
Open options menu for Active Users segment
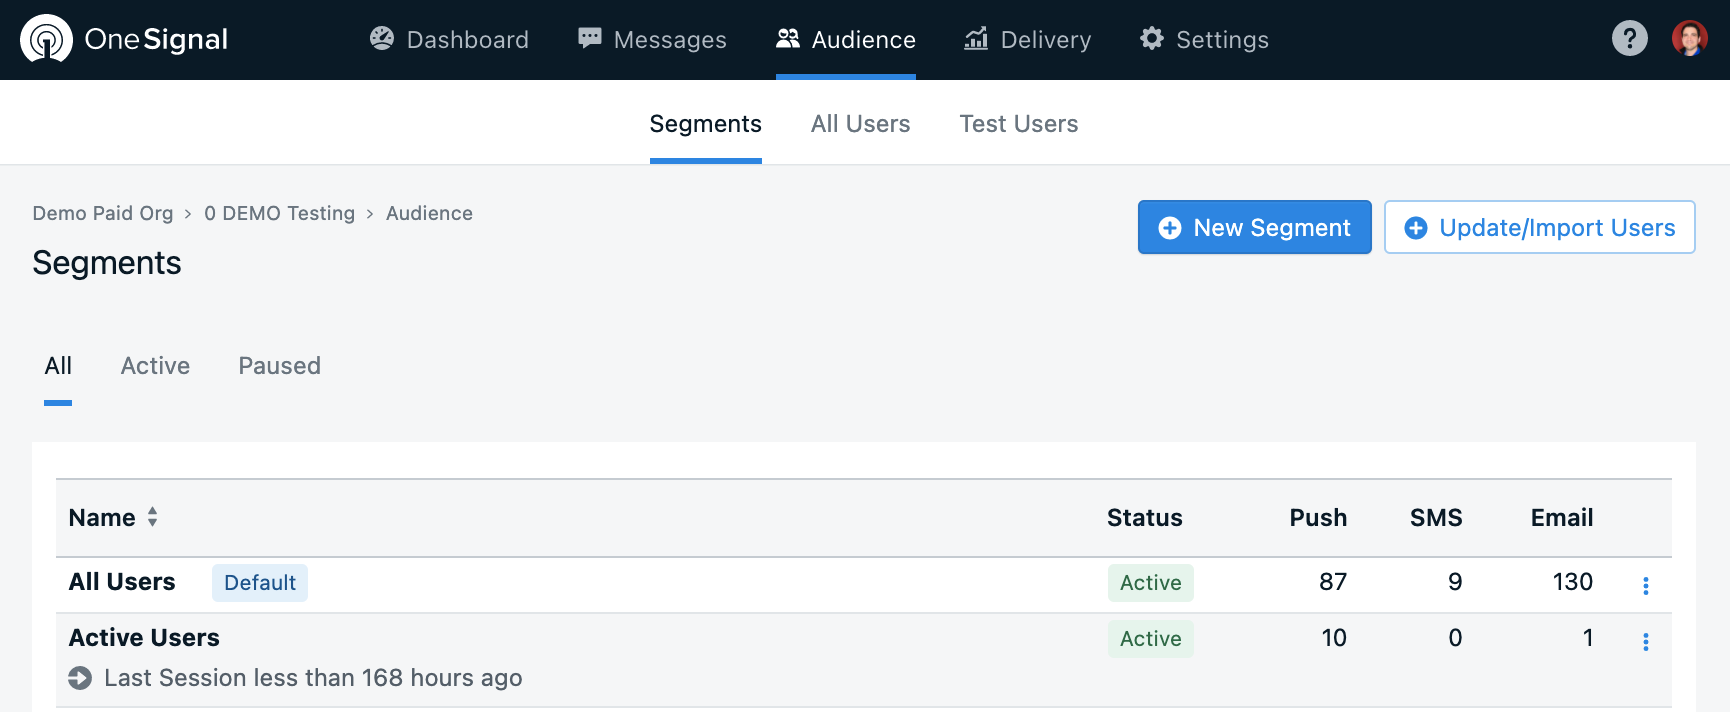[x=1645, y=642]
